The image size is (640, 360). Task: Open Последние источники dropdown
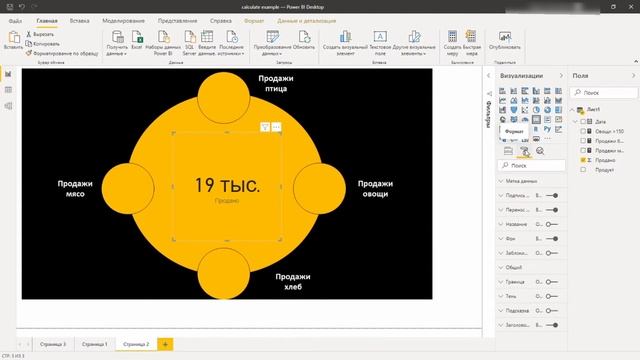point(231,43)
